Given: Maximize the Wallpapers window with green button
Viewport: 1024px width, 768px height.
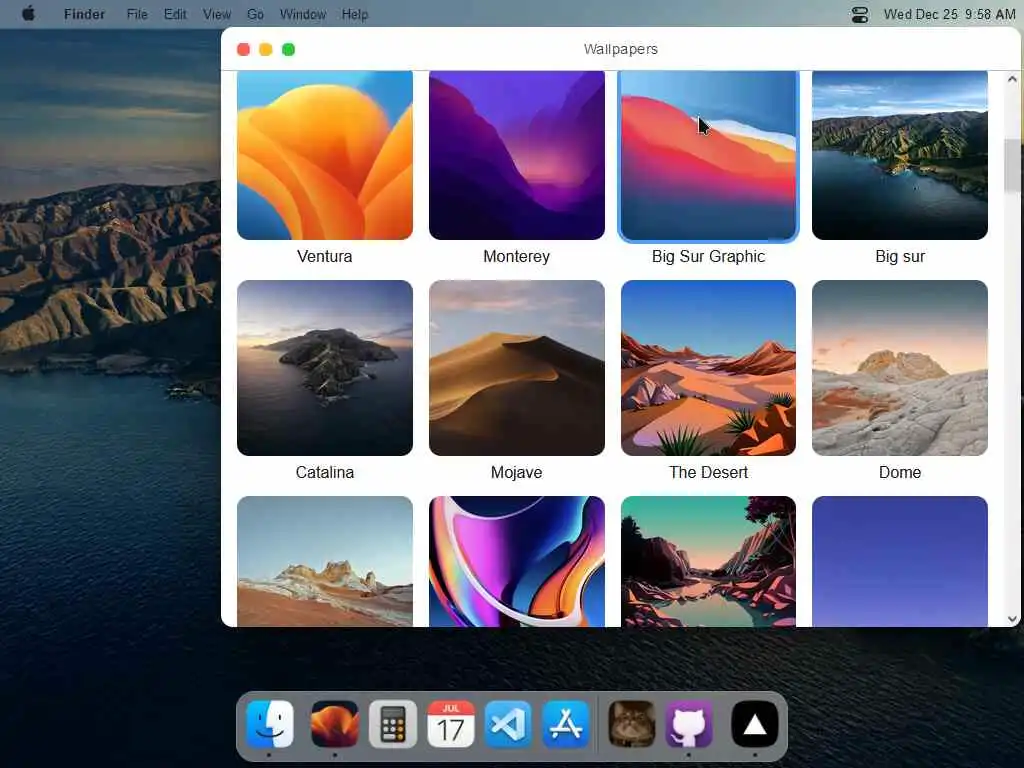Looking at the screenshot, I should (288, 50).
